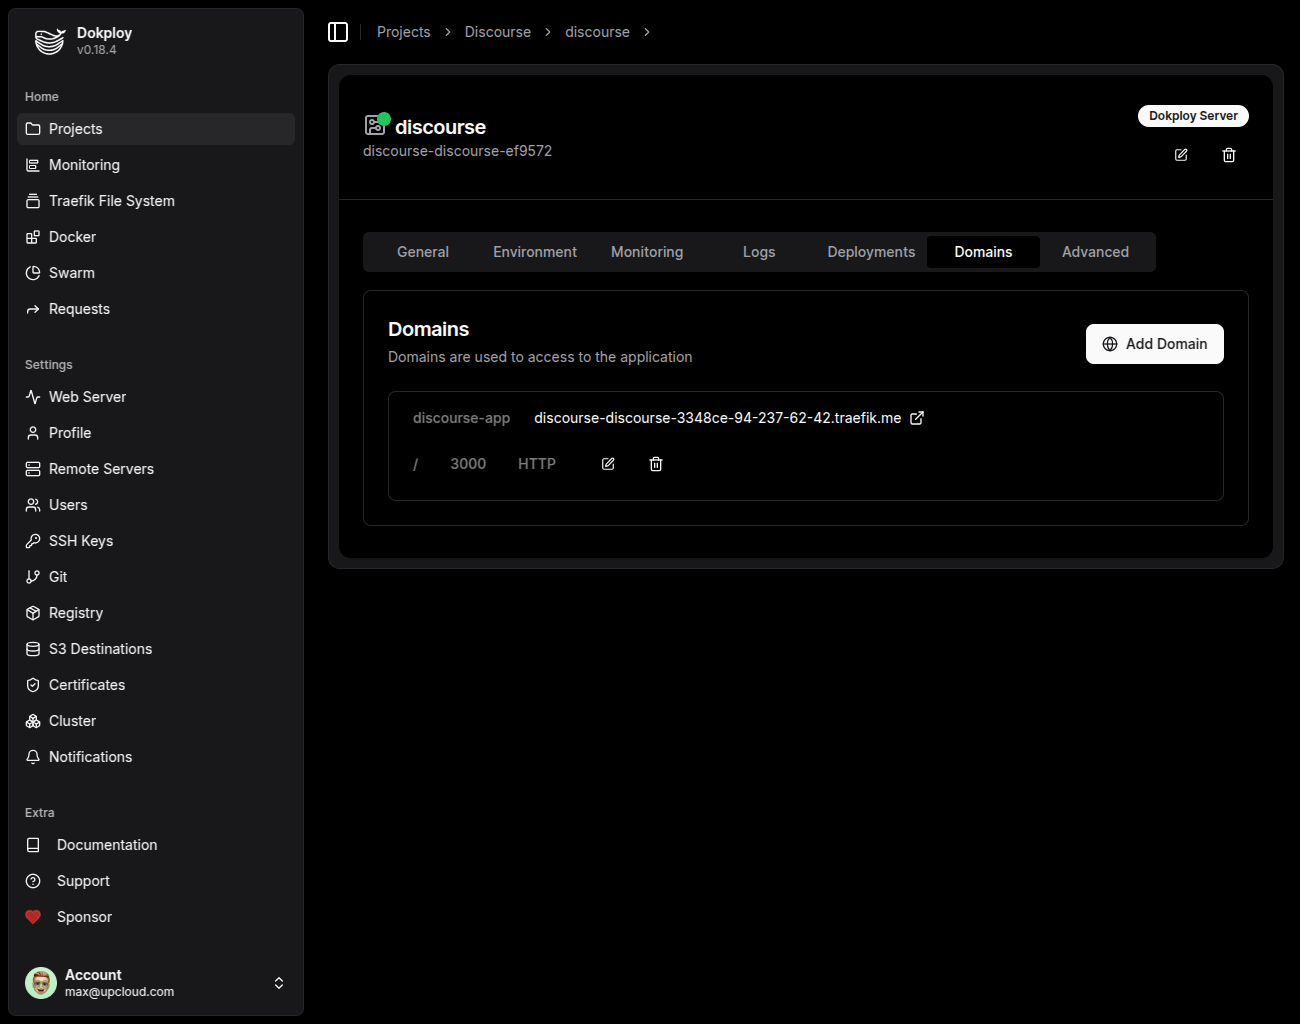Open the Projects breadcrumb link

click(403, 31)
